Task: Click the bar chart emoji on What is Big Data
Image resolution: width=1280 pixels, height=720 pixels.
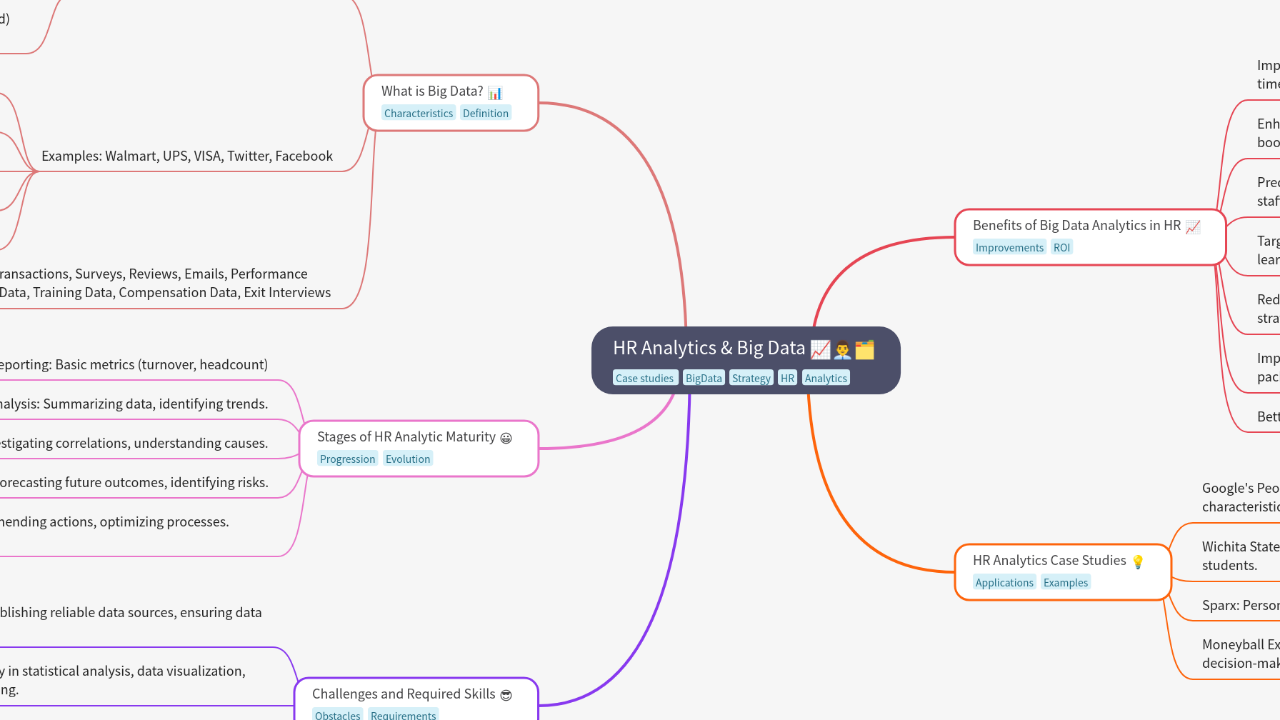Action: 495,92
